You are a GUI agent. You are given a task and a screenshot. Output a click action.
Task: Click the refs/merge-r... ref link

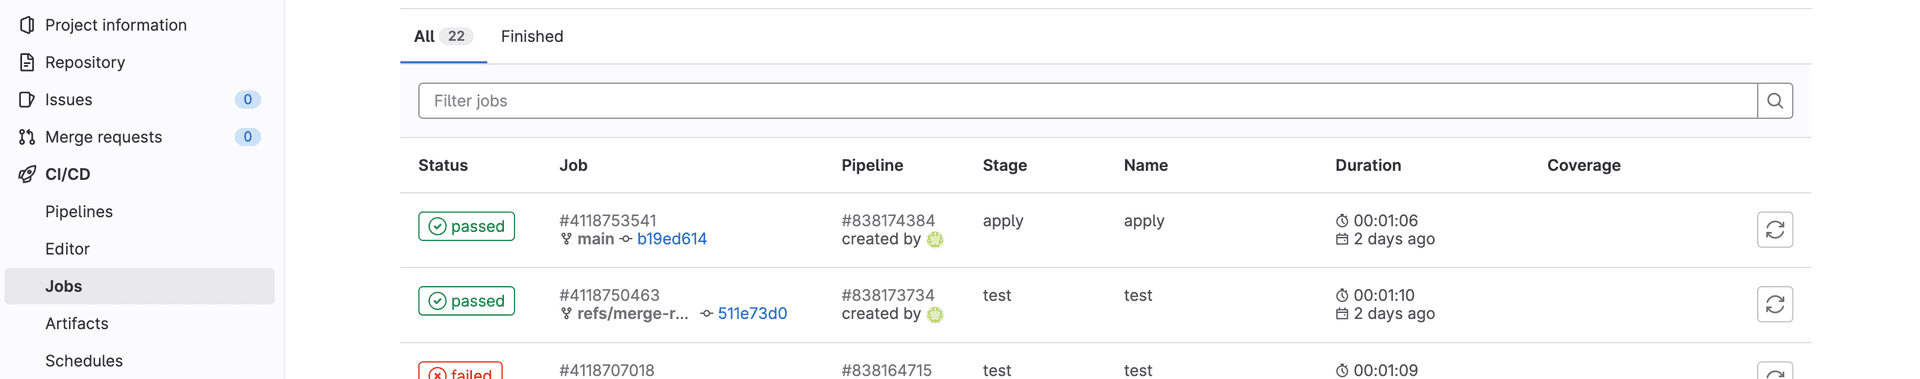(x=633, y=314)
